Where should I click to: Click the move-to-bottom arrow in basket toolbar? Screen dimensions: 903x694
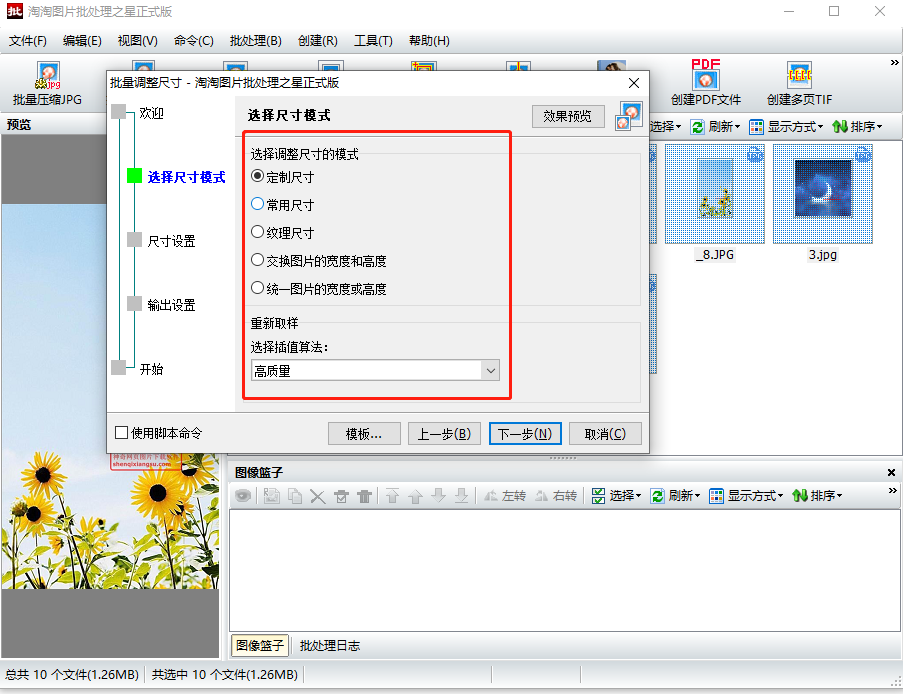click(x=461, y=496)
